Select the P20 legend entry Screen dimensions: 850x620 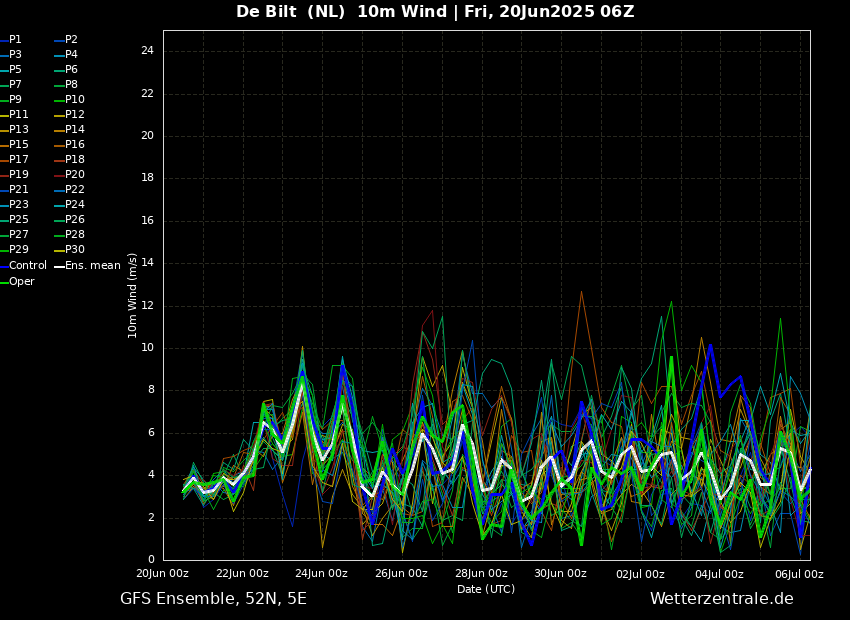[x=75, y=175]
